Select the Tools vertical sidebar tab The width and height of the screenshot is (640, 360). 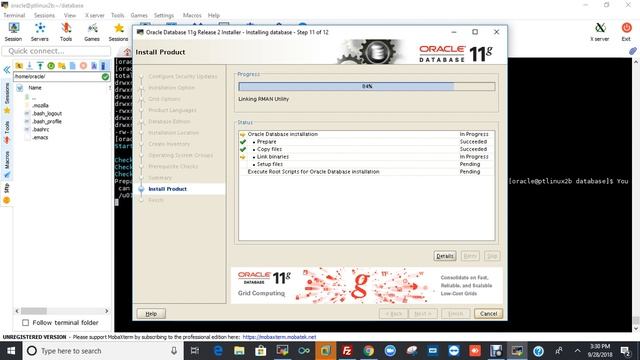(7, 132)
